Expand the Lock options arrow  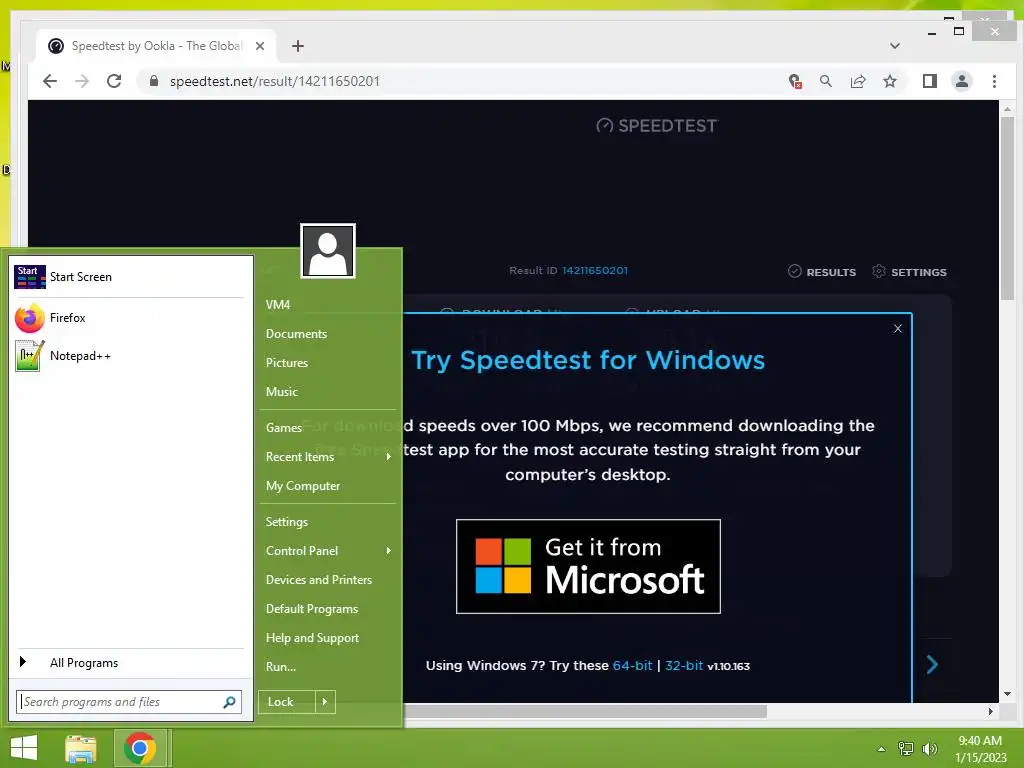click(325, 702)
